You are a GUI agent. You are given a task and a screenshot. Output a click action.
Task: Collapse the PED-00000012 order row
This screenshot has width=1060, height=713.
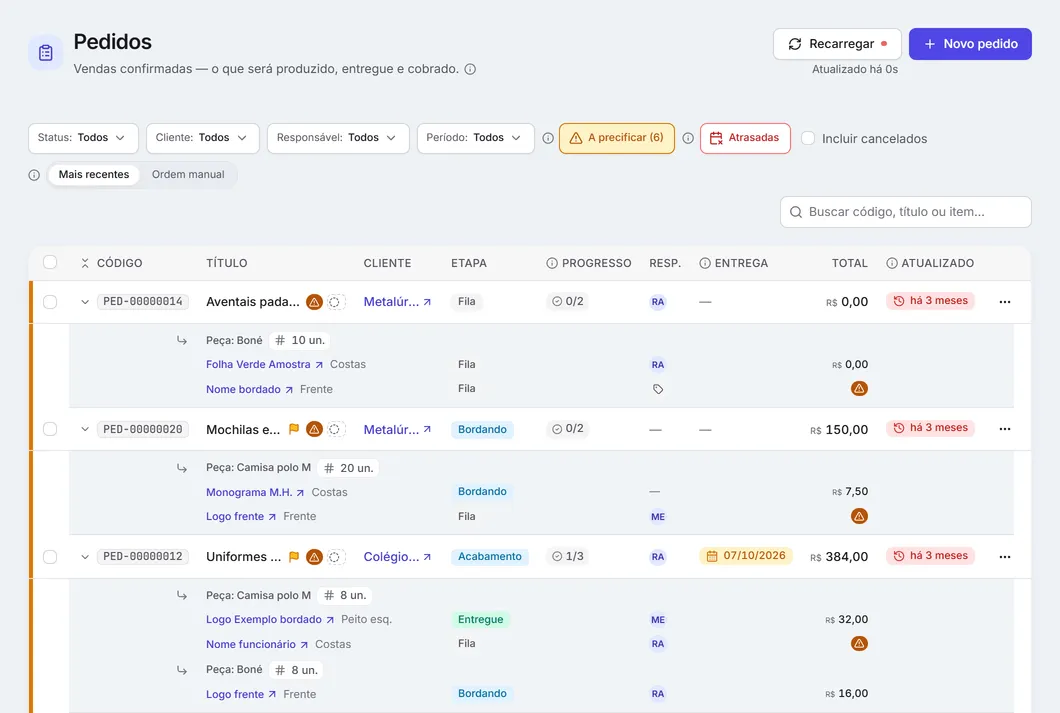coord(85,557)
